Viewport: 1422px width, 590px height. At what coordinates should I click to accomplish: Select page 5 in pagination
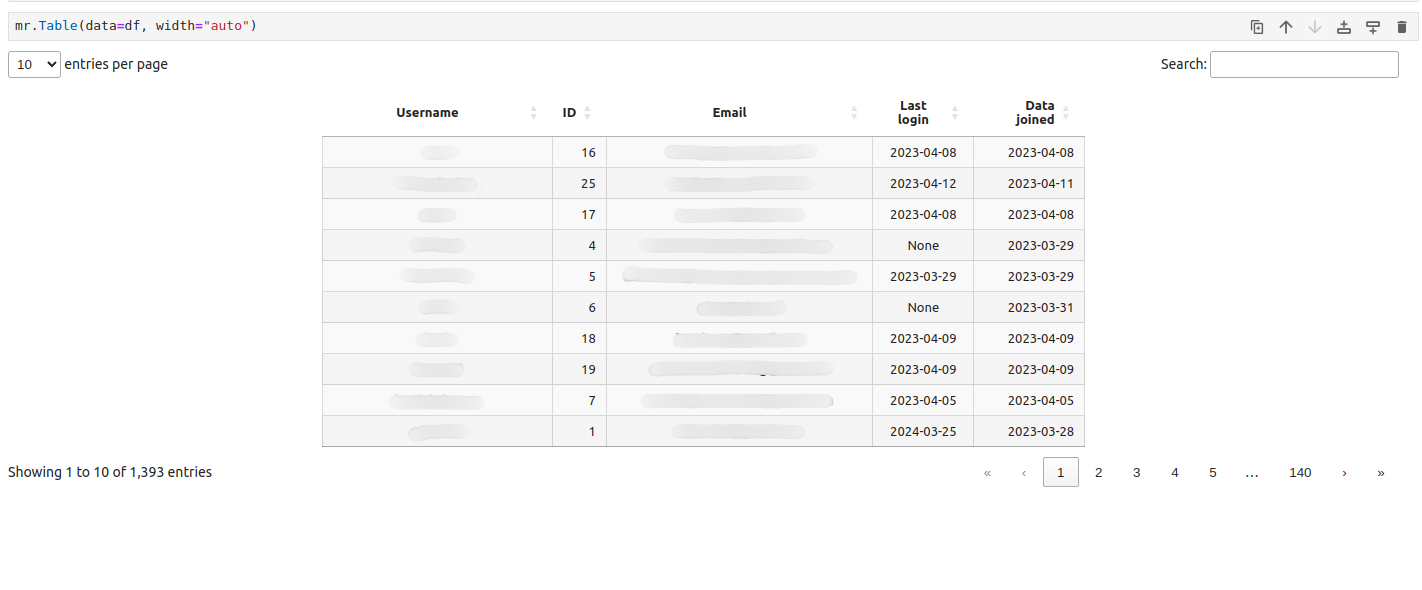click(x=1213, y=472)
